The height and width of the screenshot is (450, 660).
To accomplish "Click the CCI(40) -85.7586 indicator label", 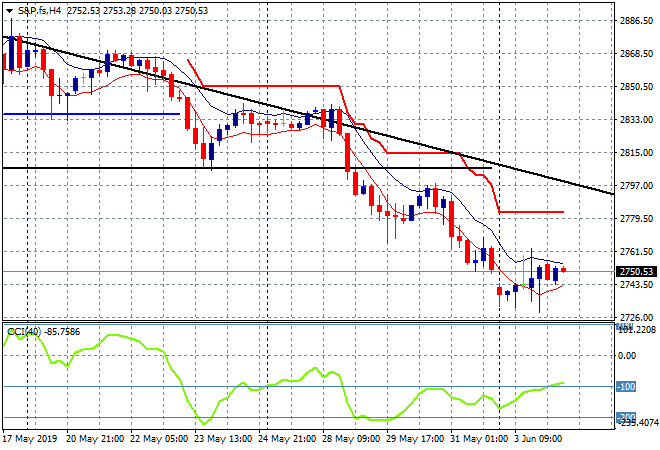I will (43, 332).
